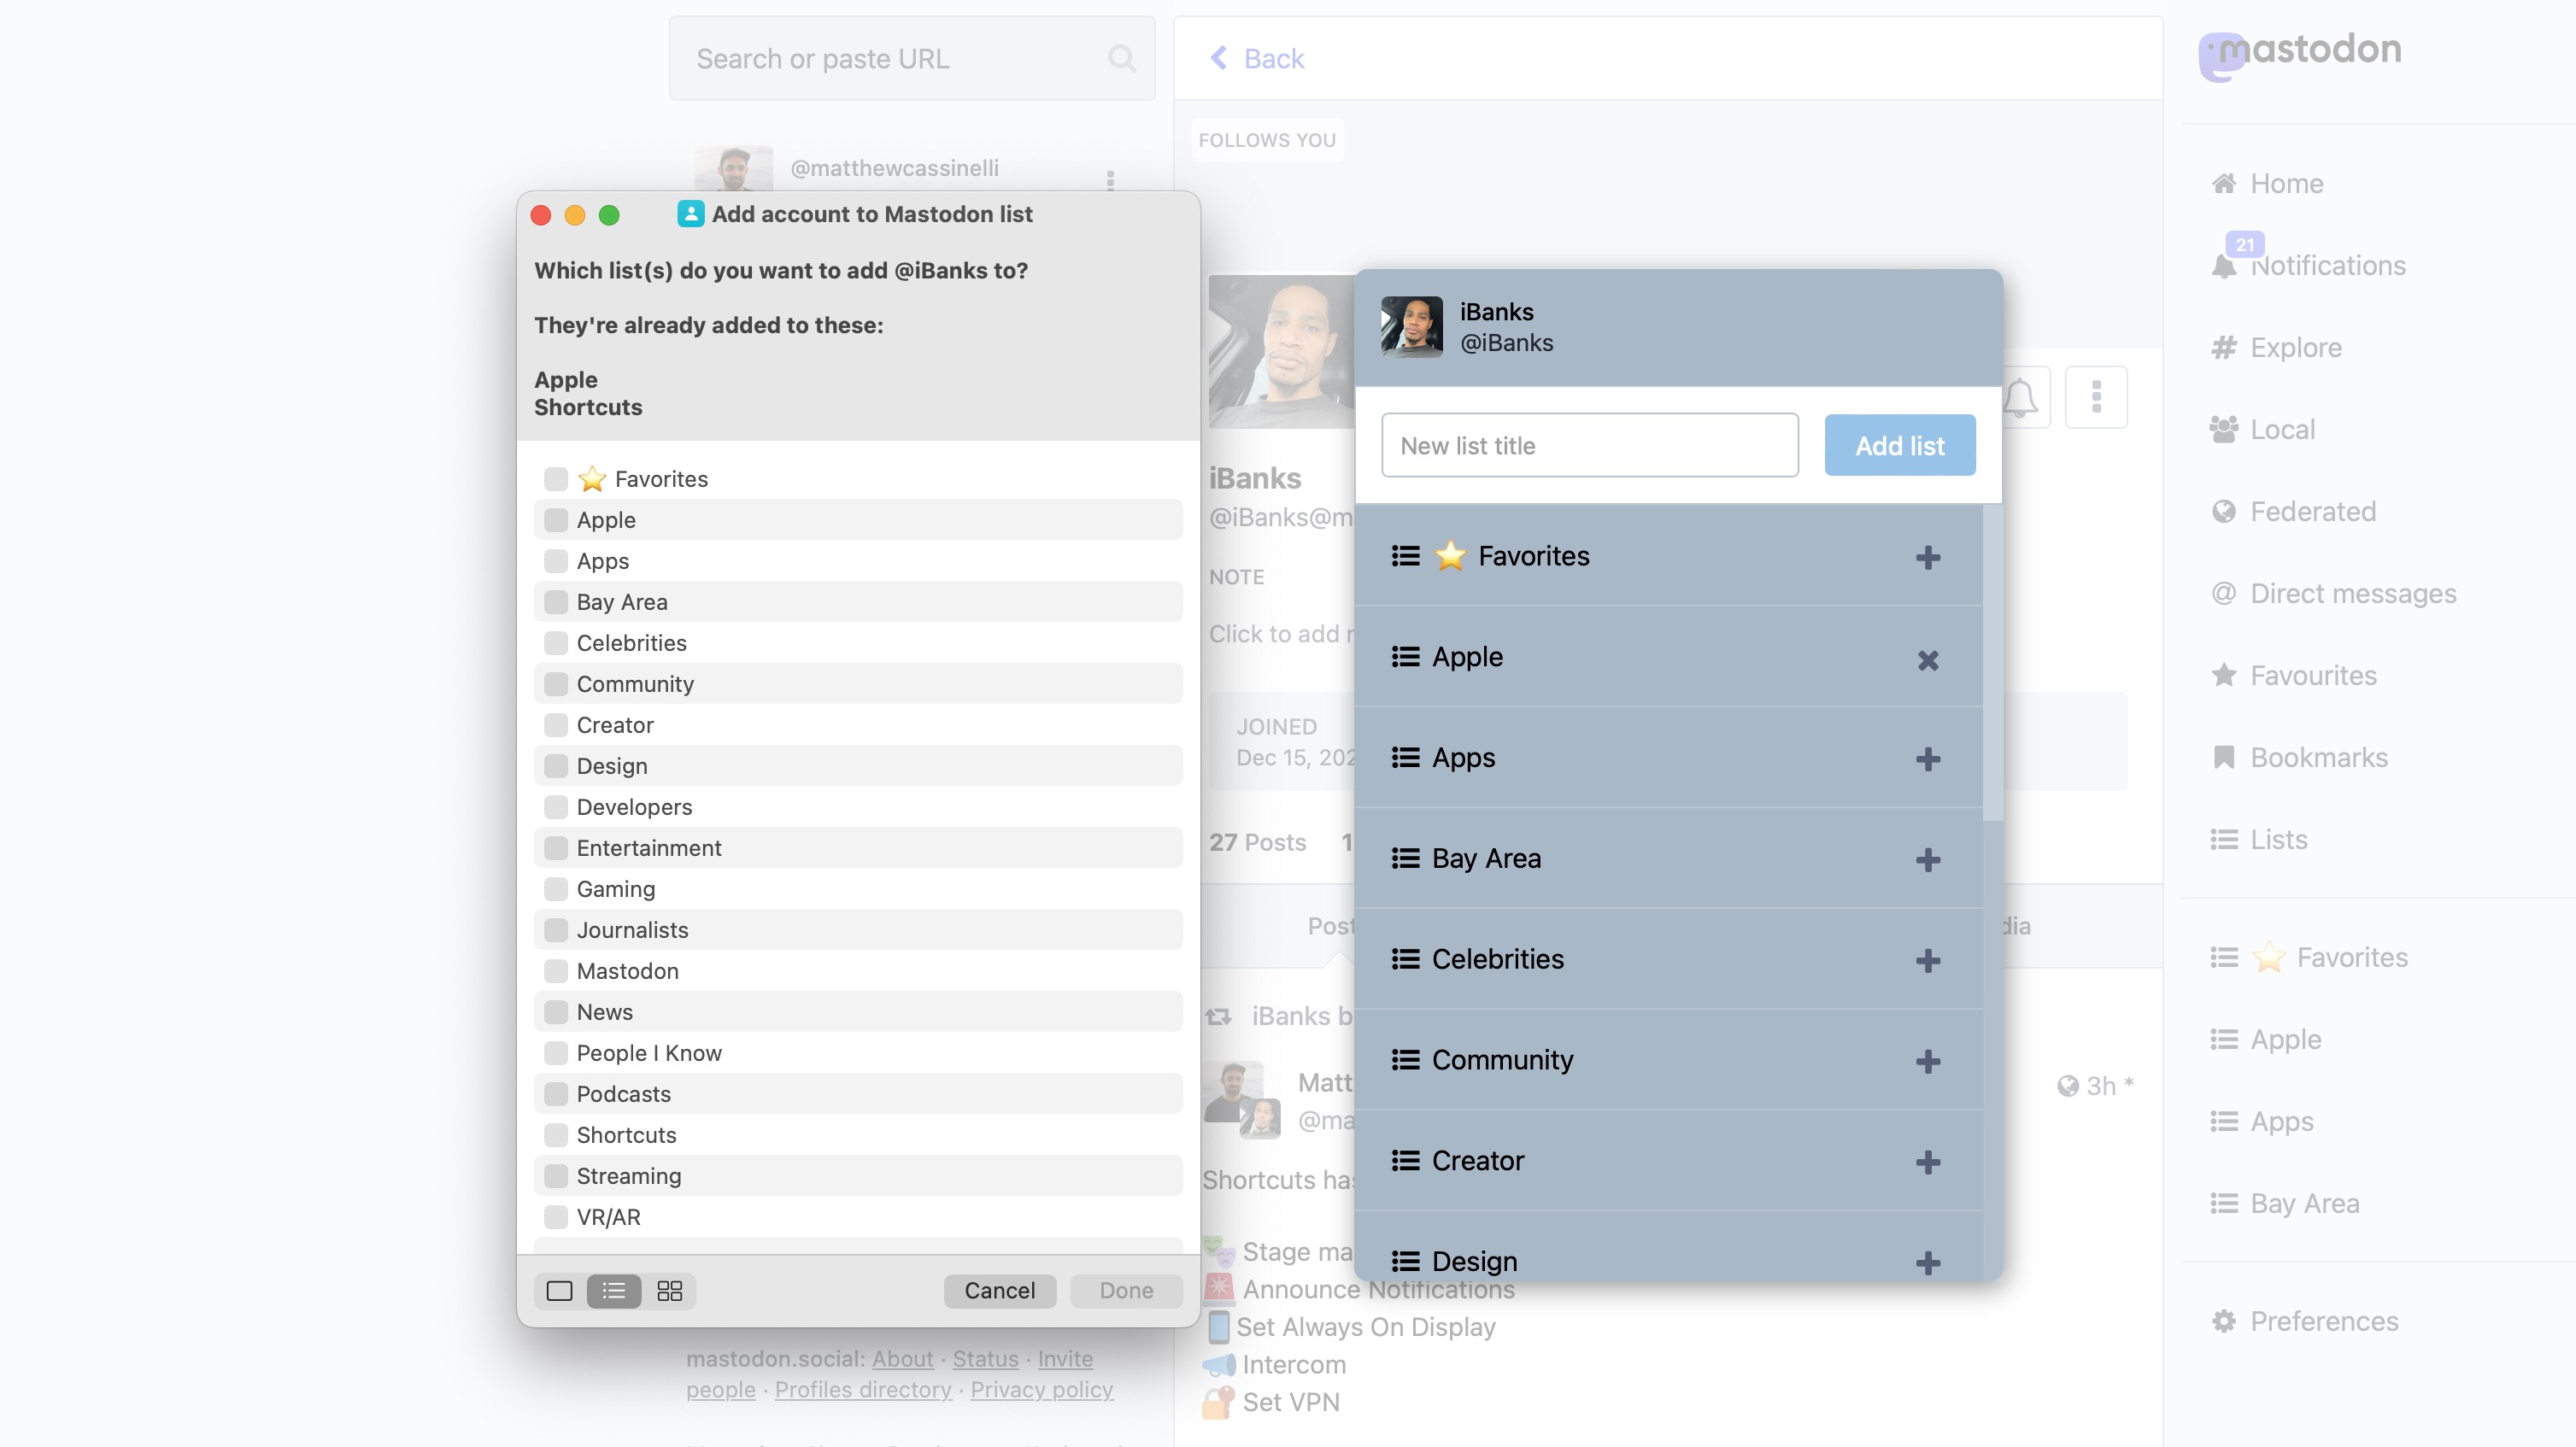Click the Preferences gear icon
This screenshot has height=1447, width=2576.
pos(2224,1322)
